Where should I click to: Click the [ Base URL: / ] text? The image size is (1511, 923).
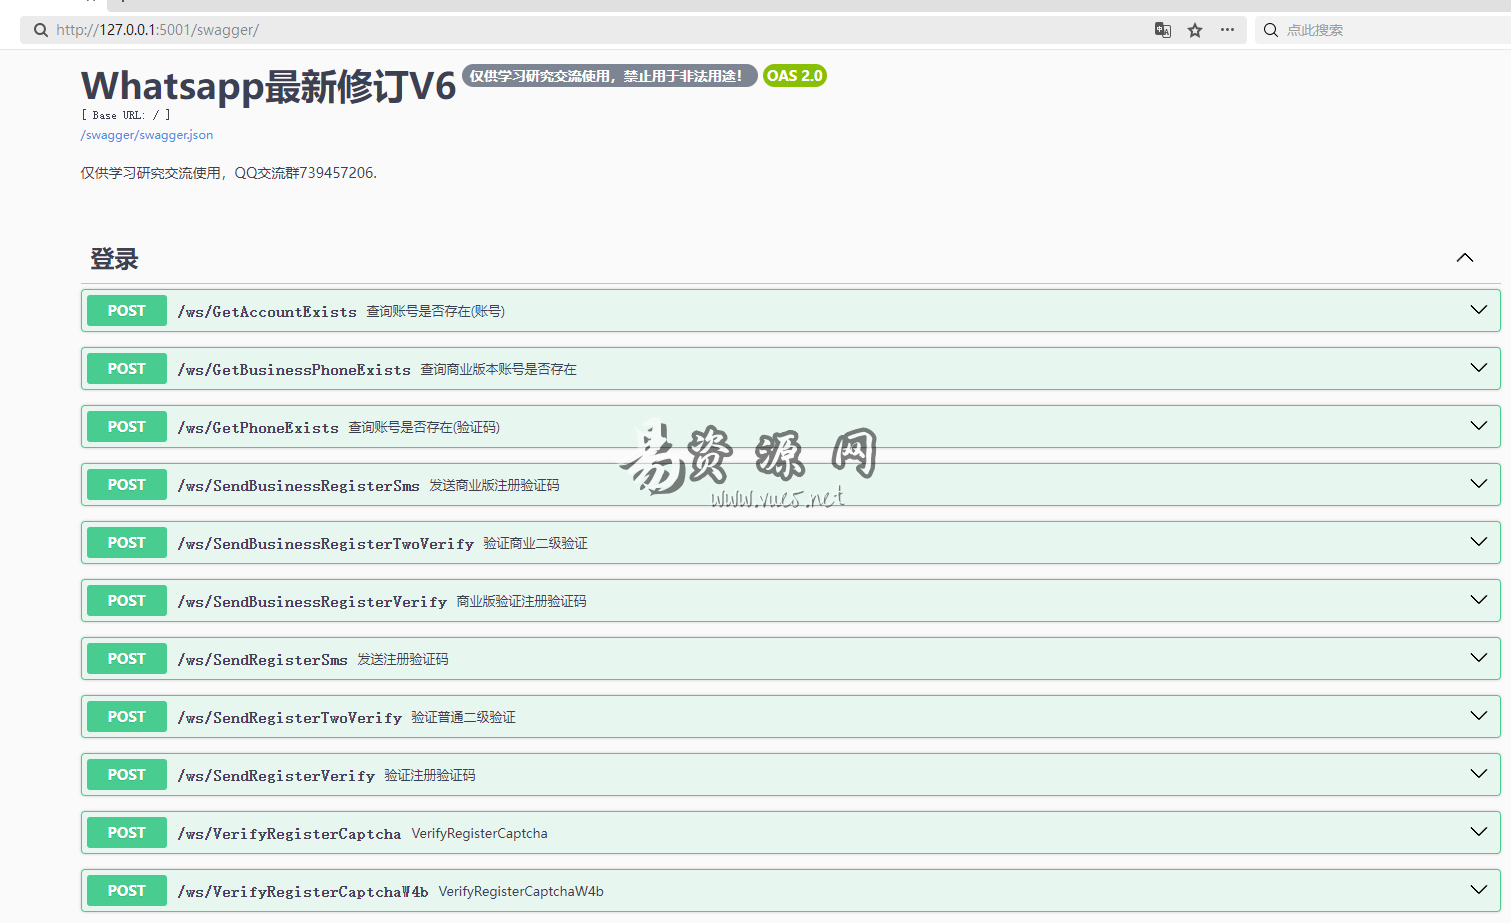click(126, 115)
